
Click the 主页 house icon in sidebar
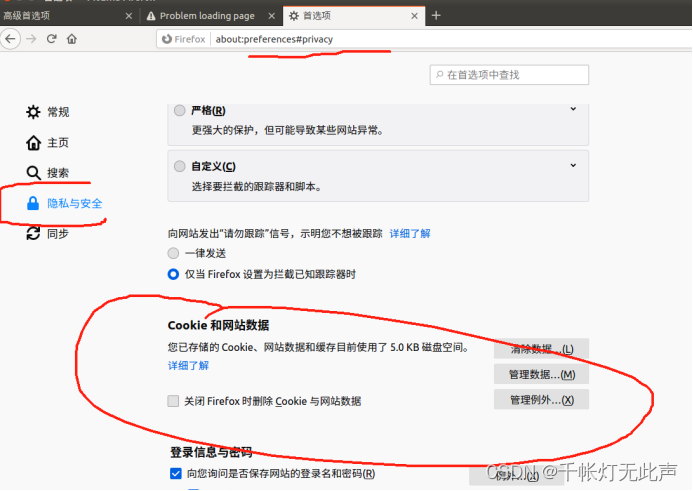pos(33,143)
